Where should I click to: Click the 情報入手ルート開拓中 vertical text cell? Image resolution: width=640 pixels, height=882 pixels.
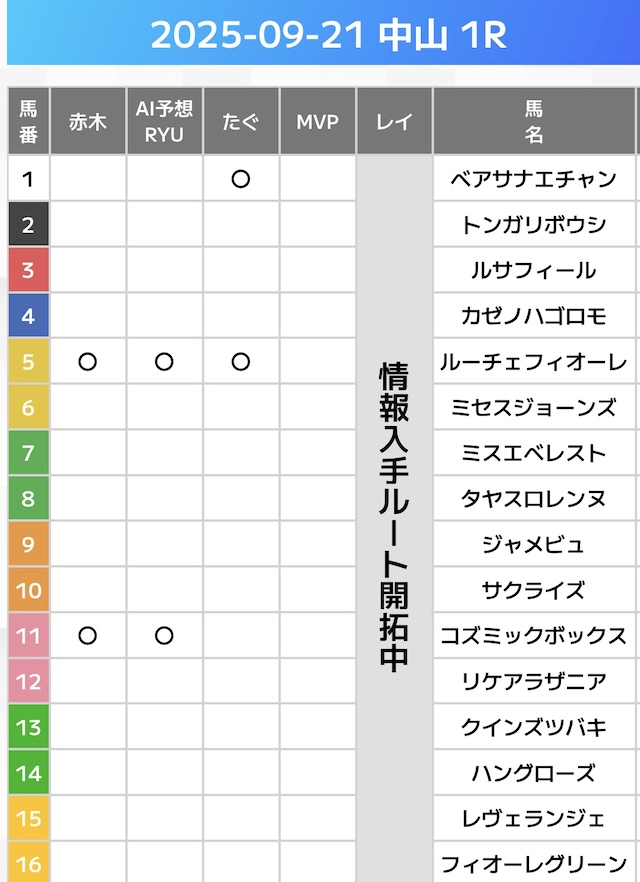click(x=394, y=517)
